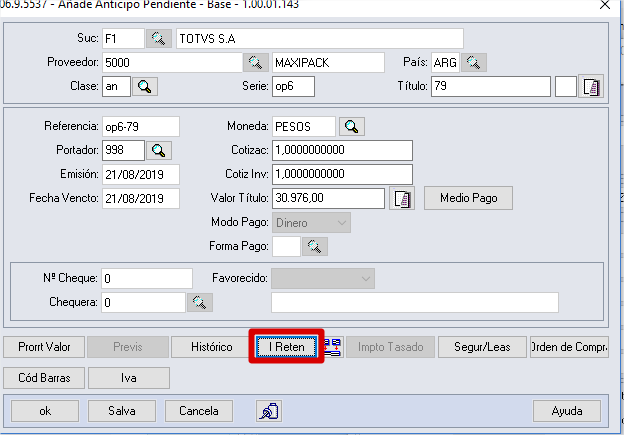The height and width of the screenshot is (435, 624).
Task: Click the Iva button
Action: coord(129,378)
